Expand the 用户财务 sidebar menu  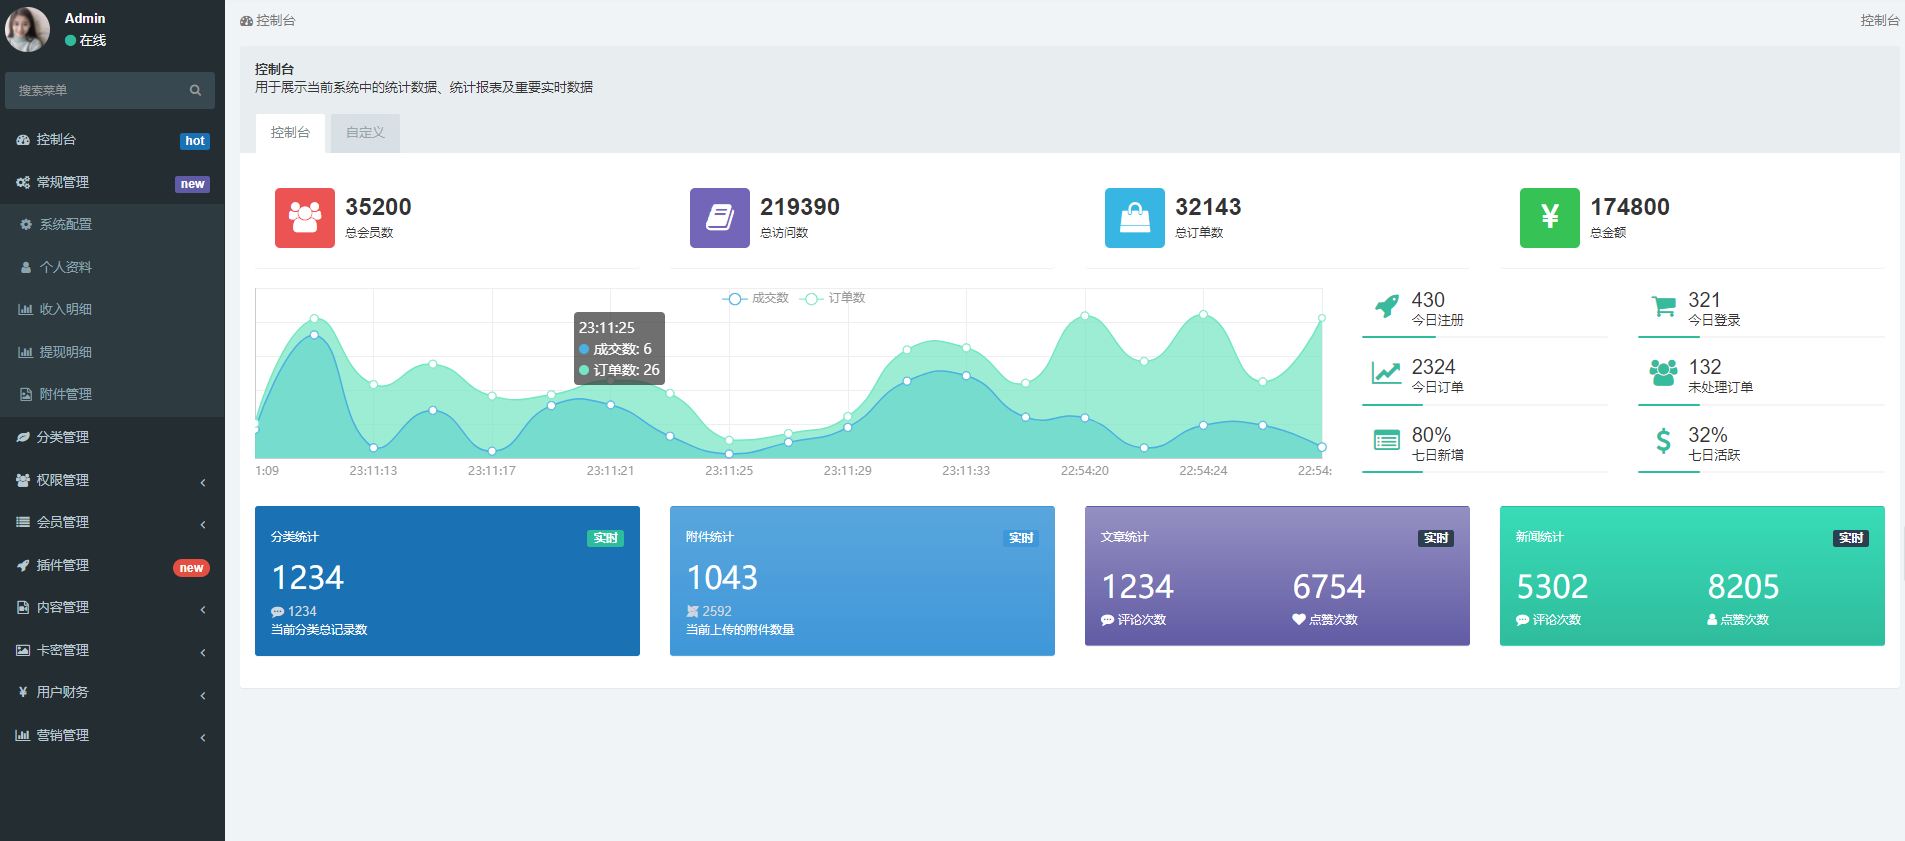[x=110, y=692]
